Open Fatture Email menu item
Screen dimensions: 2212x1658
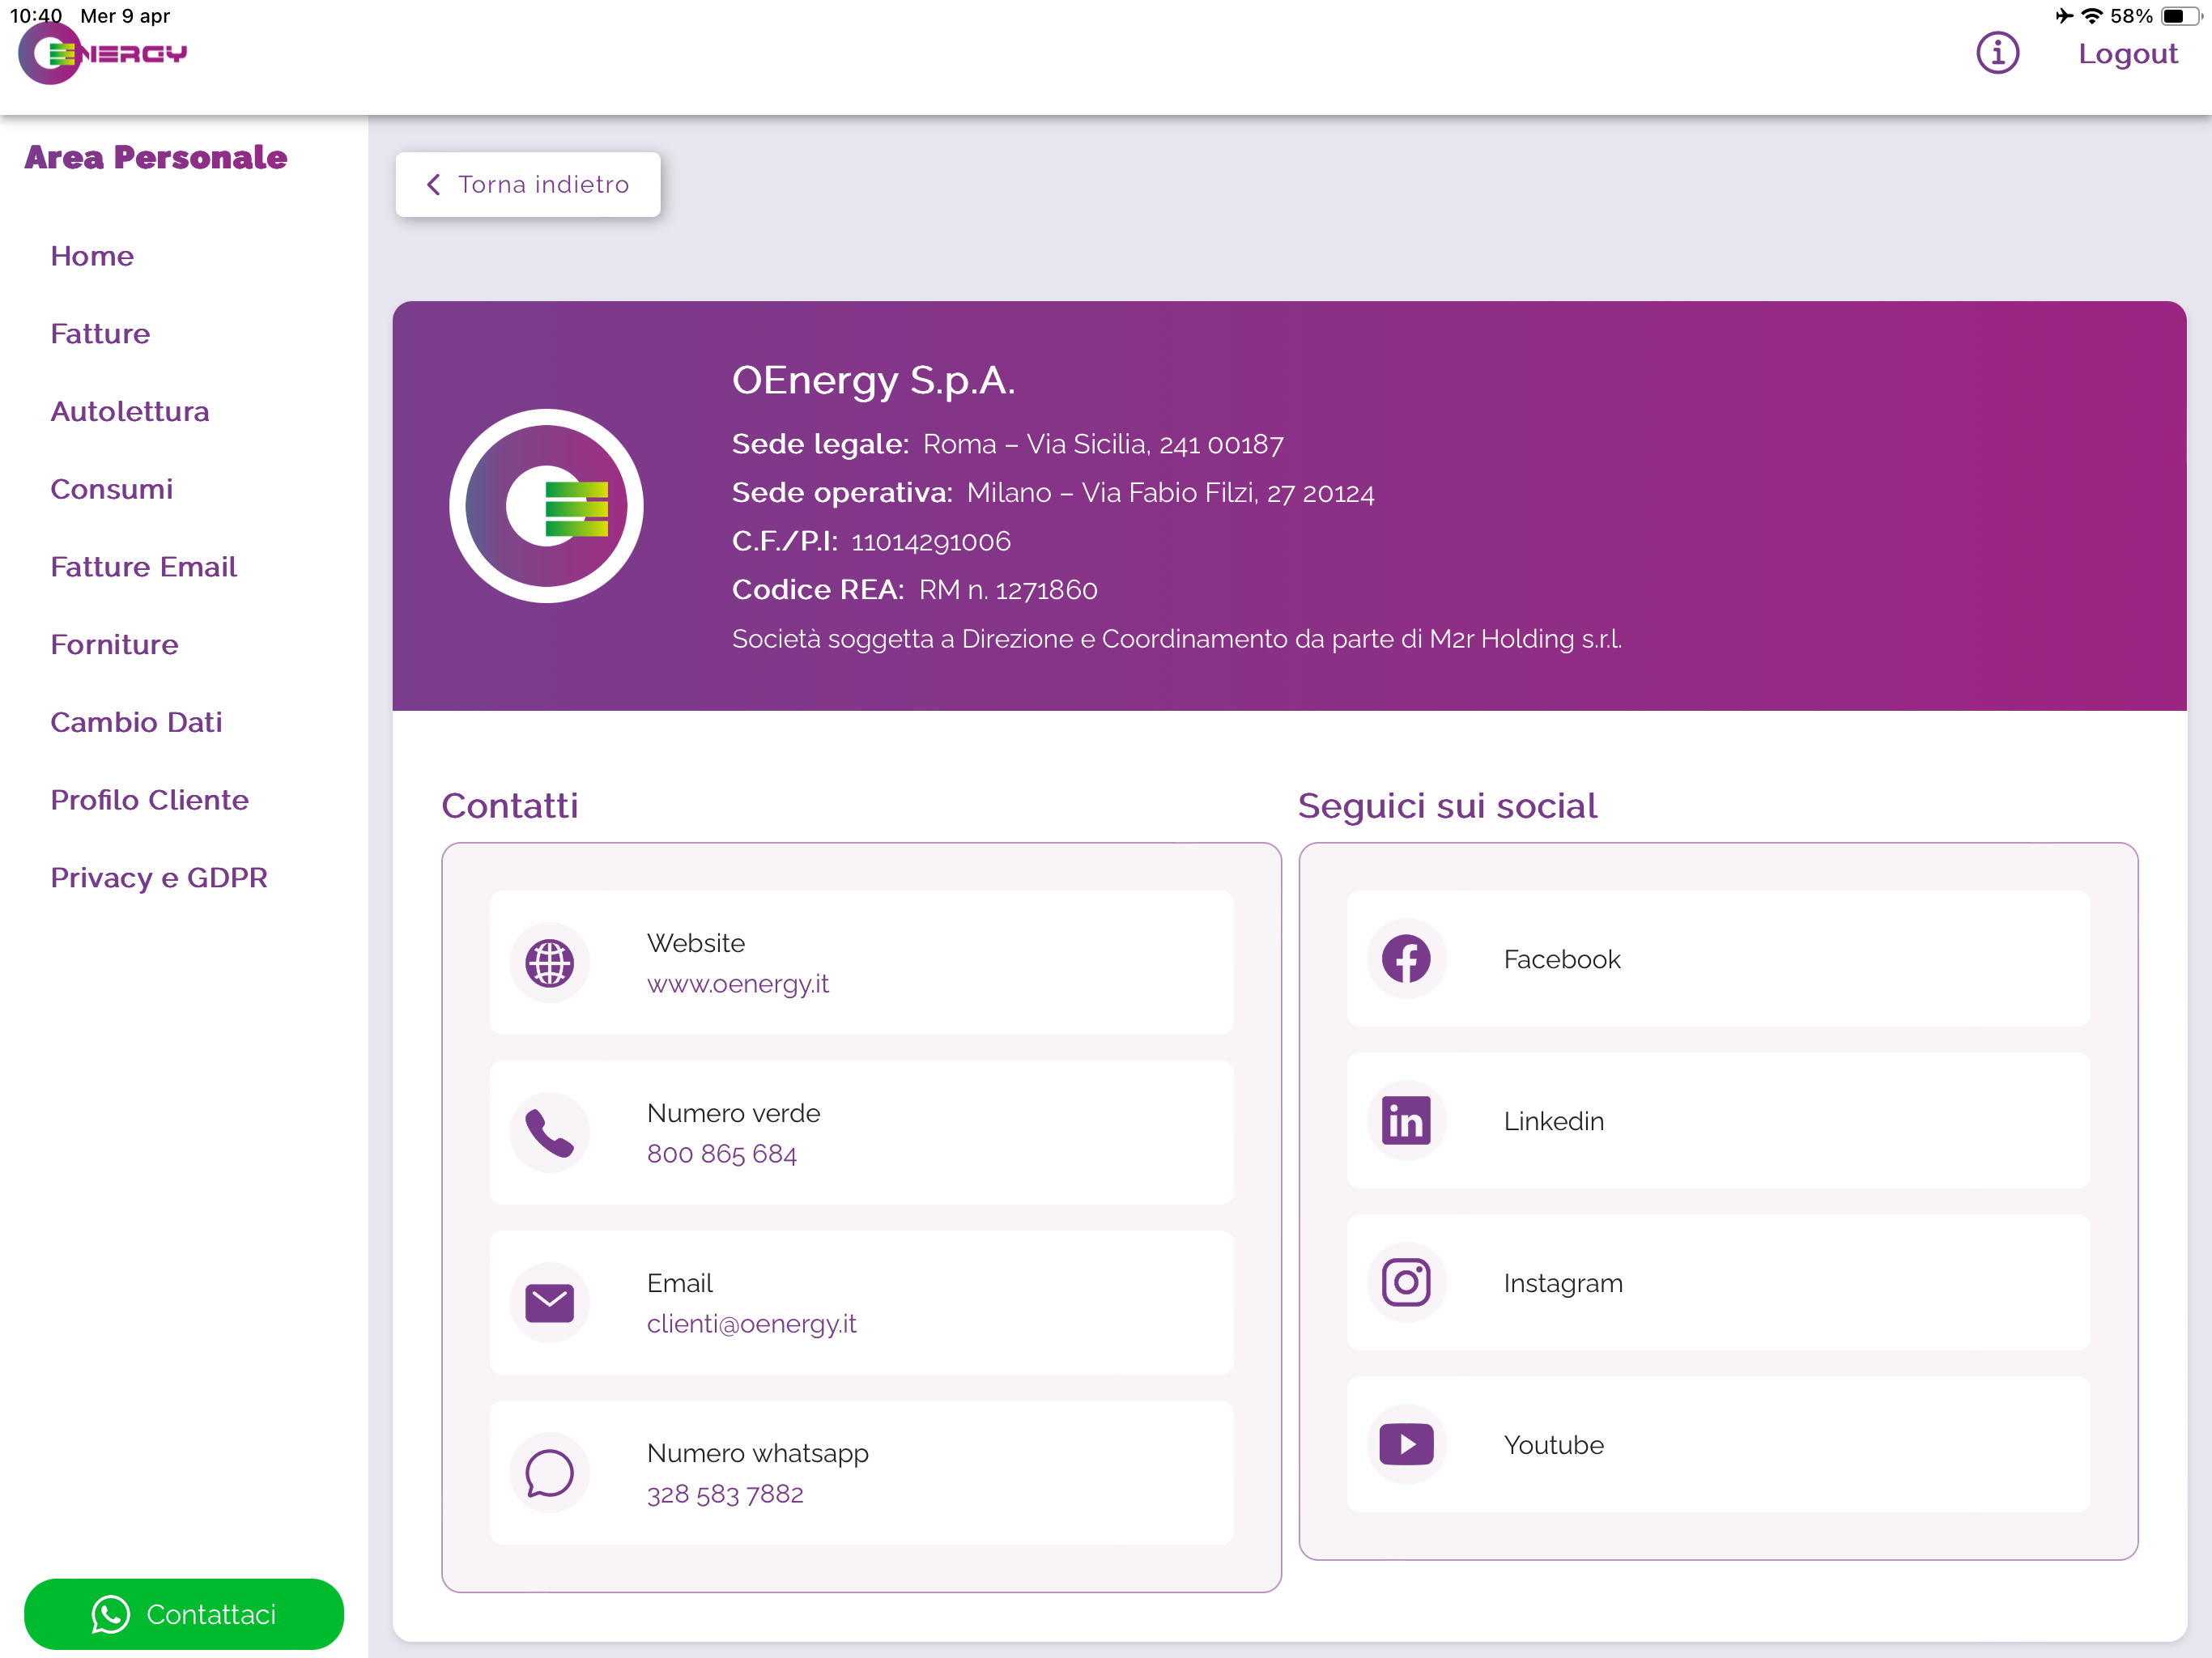tap(144, 567)
